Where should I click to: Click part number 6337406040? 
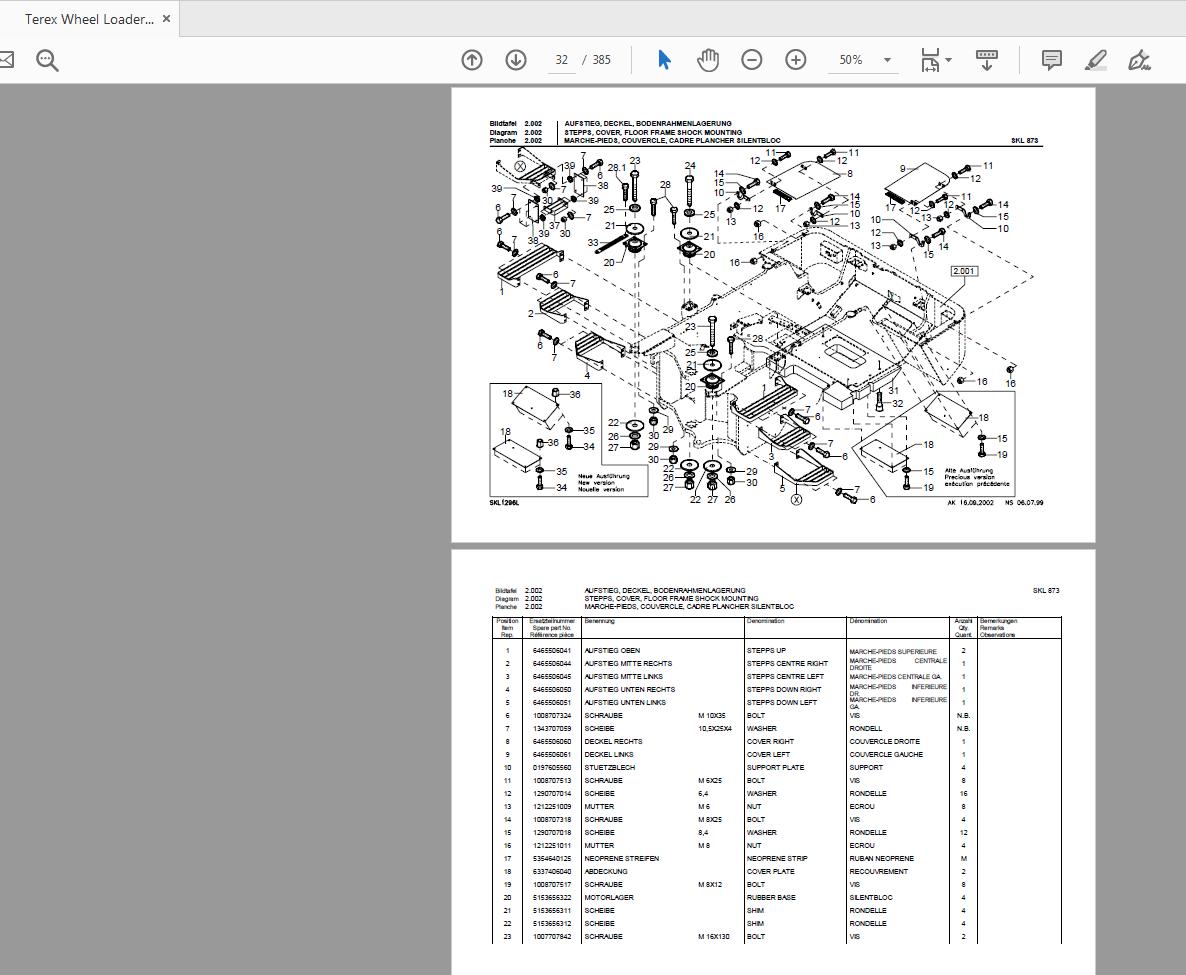551,871
